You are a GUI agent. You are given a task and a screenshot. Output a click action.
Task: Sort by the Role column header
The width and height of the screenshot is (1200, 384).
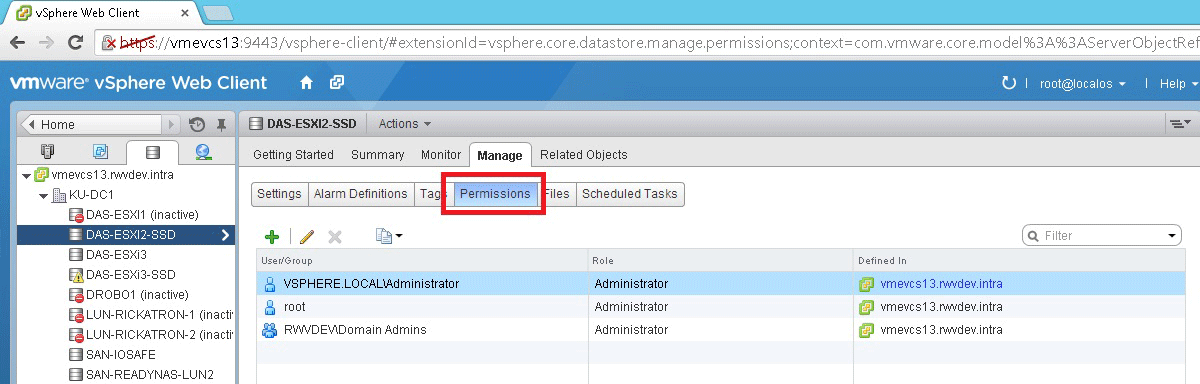(x=720, y=260)
